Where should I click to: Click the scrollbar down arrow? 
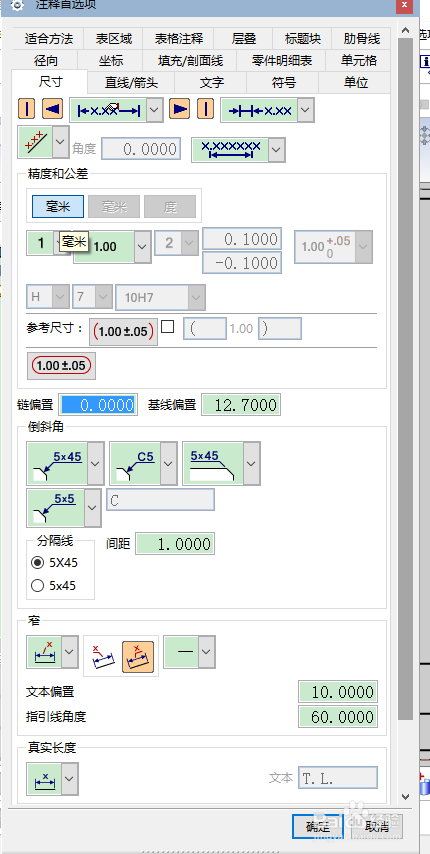tap(406, 797)
